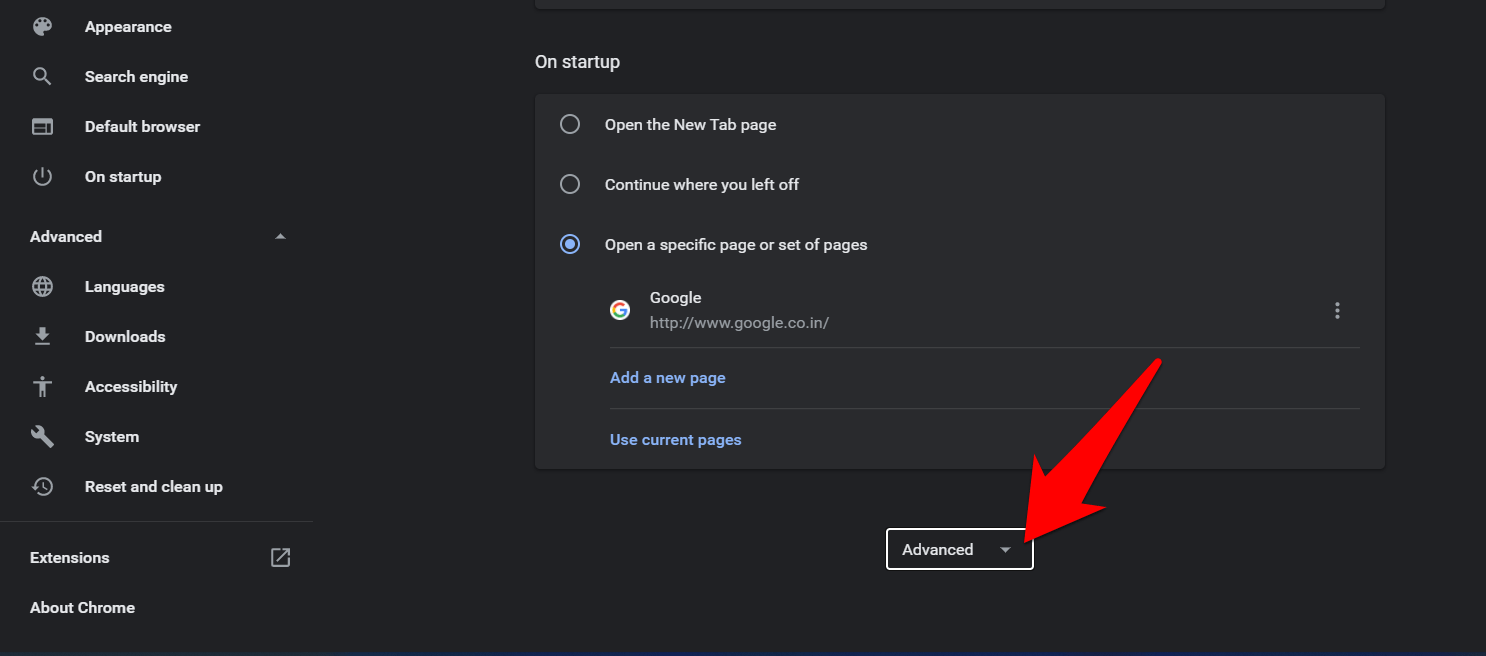Image resolution: width=1486 pixels, height=656 pixels.
Task: Click the Accessibility person icon
Action: tap(42, 387)
